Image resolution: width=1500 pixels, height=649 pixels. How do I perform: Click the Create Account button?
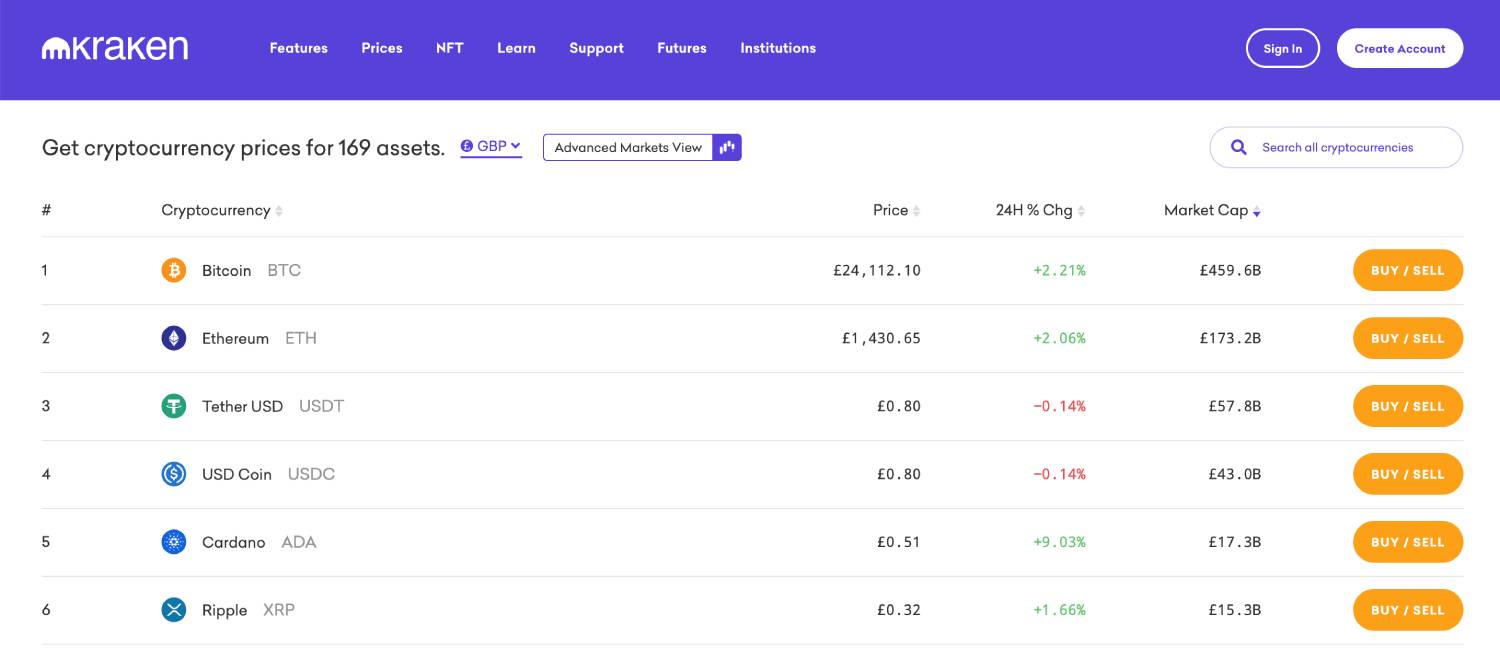(x=1400, y=48)
